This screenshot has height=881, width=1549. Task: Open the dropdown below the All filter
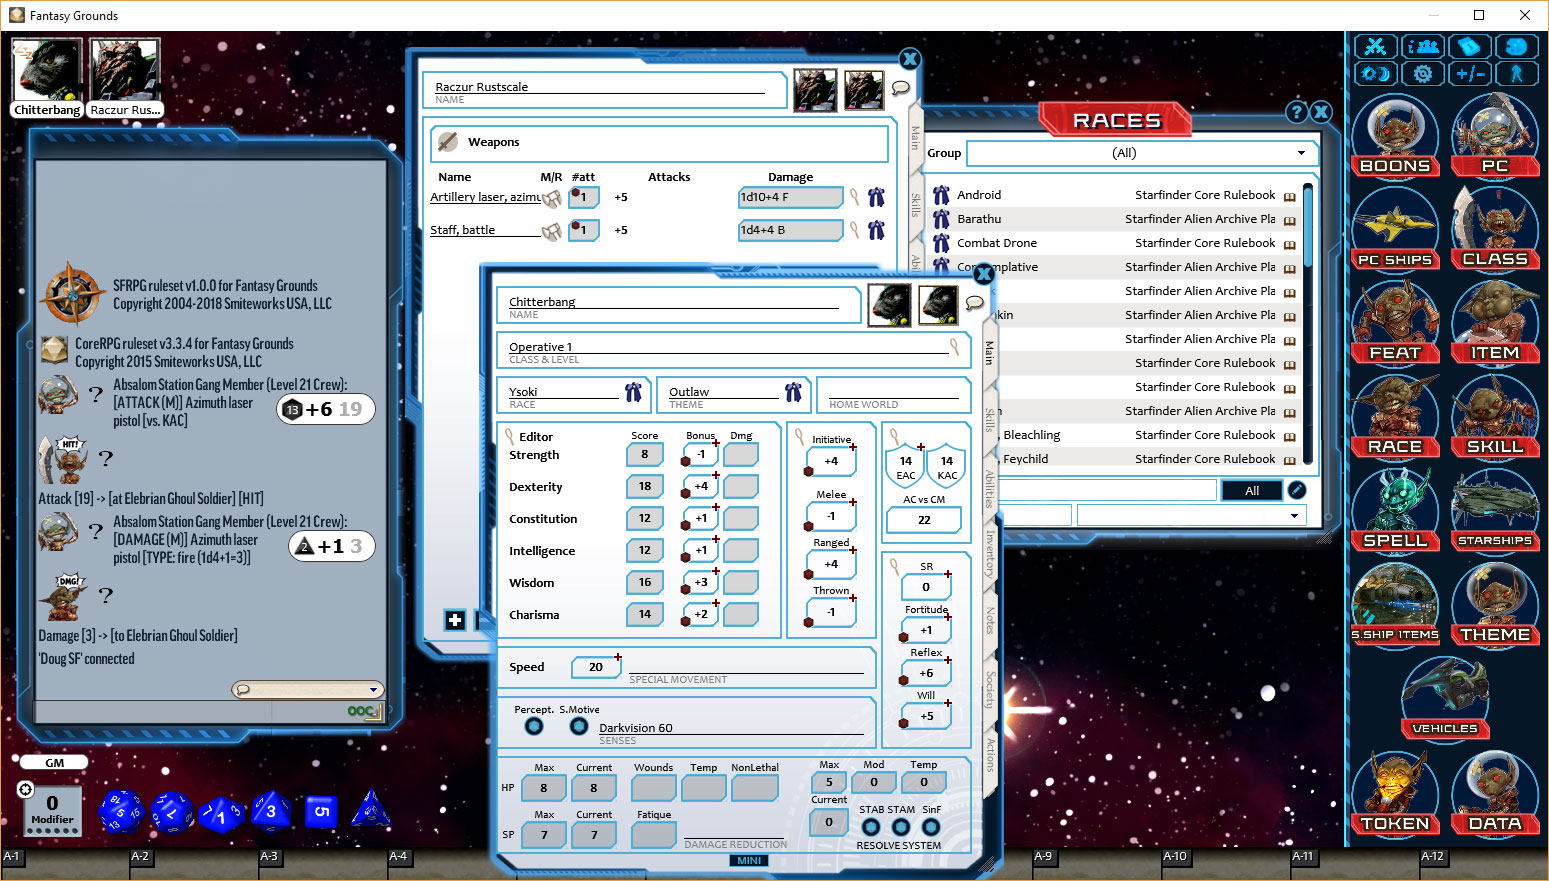(x=1294, y=516)
